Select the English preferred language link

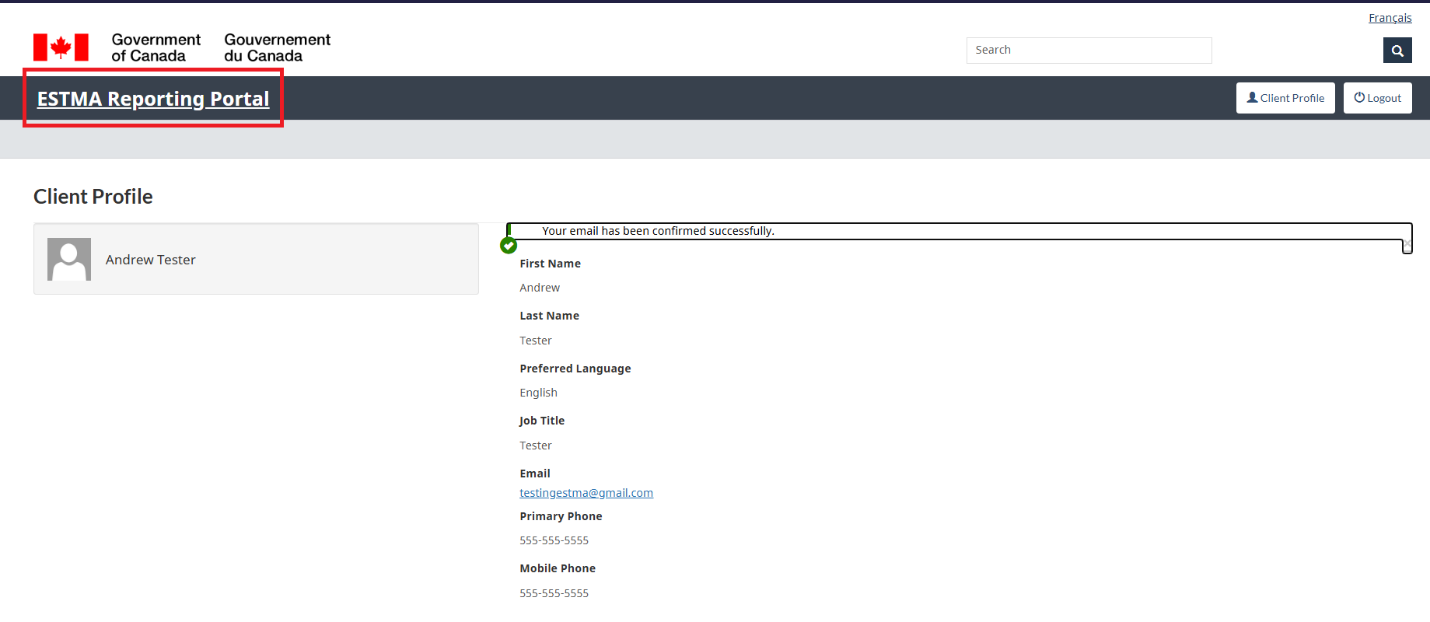[538, 392]
